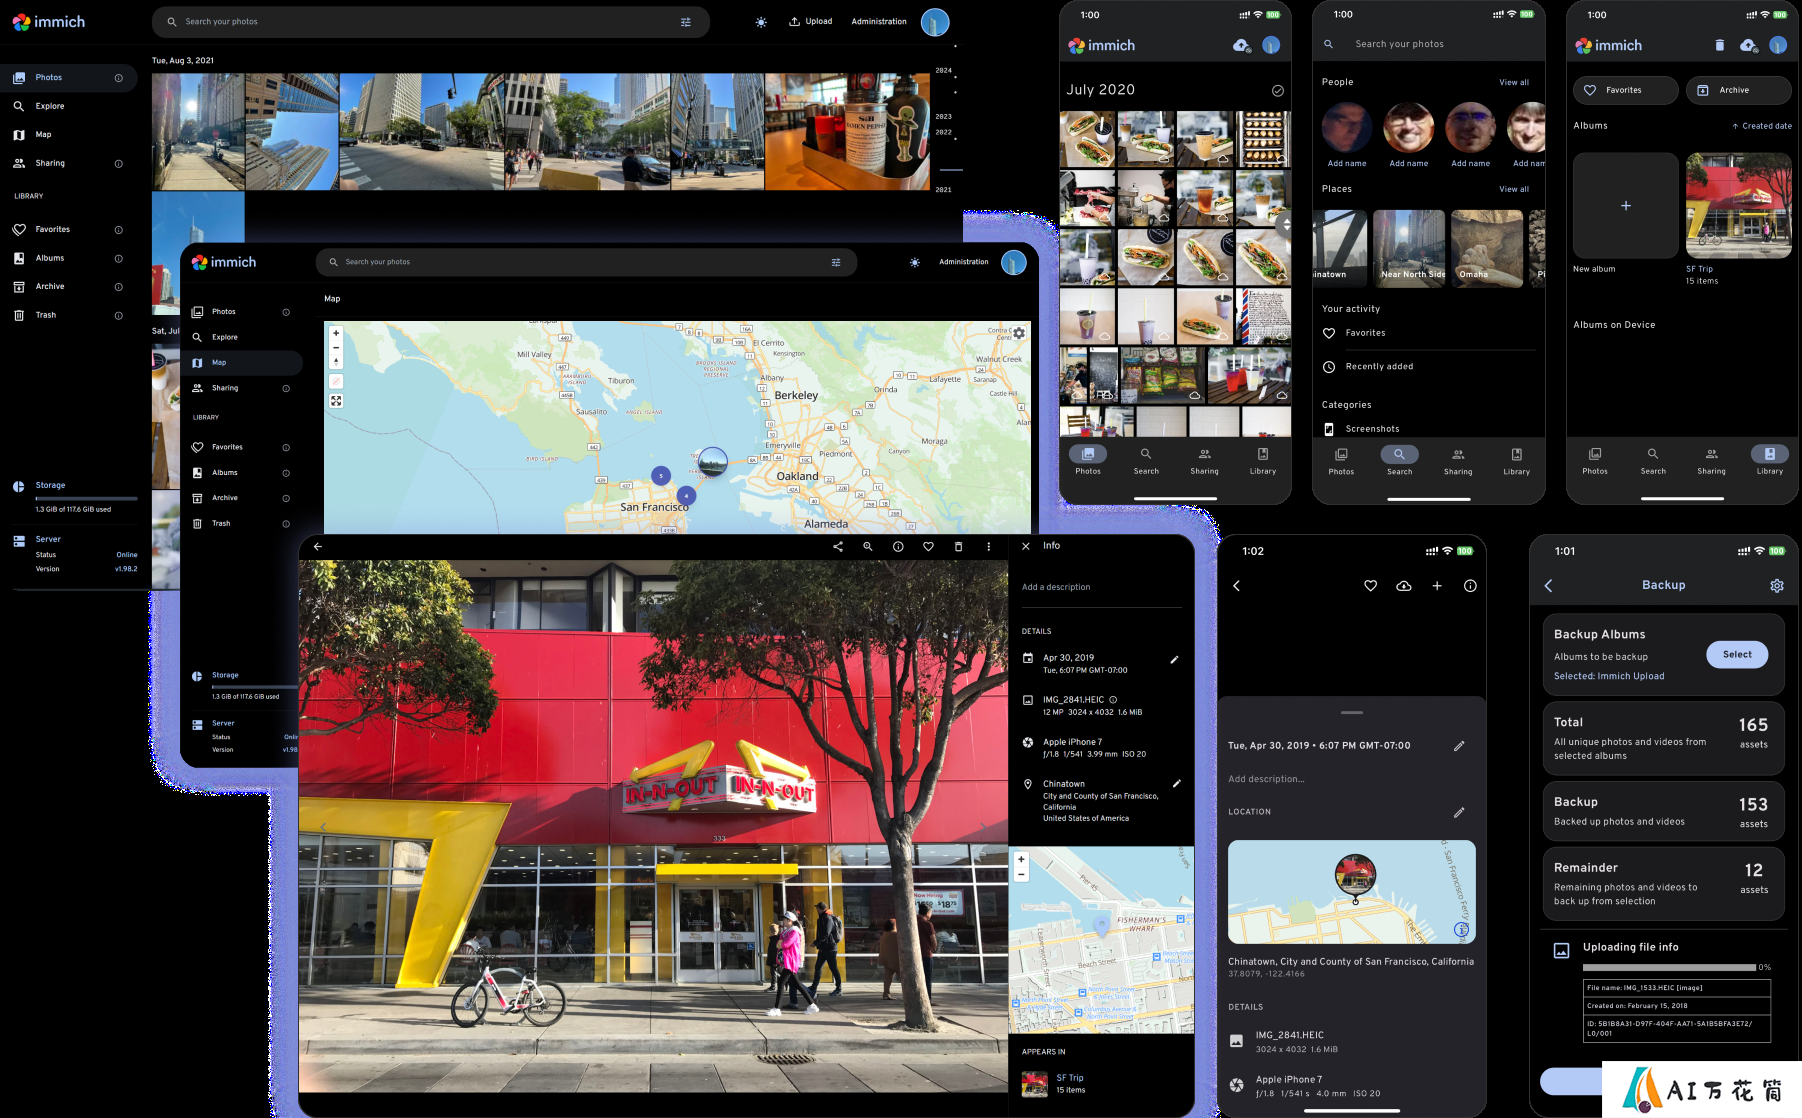Open Sharing tab in search phone
Viewport: 1802px width, 1118px height.
coord(1458,461)
